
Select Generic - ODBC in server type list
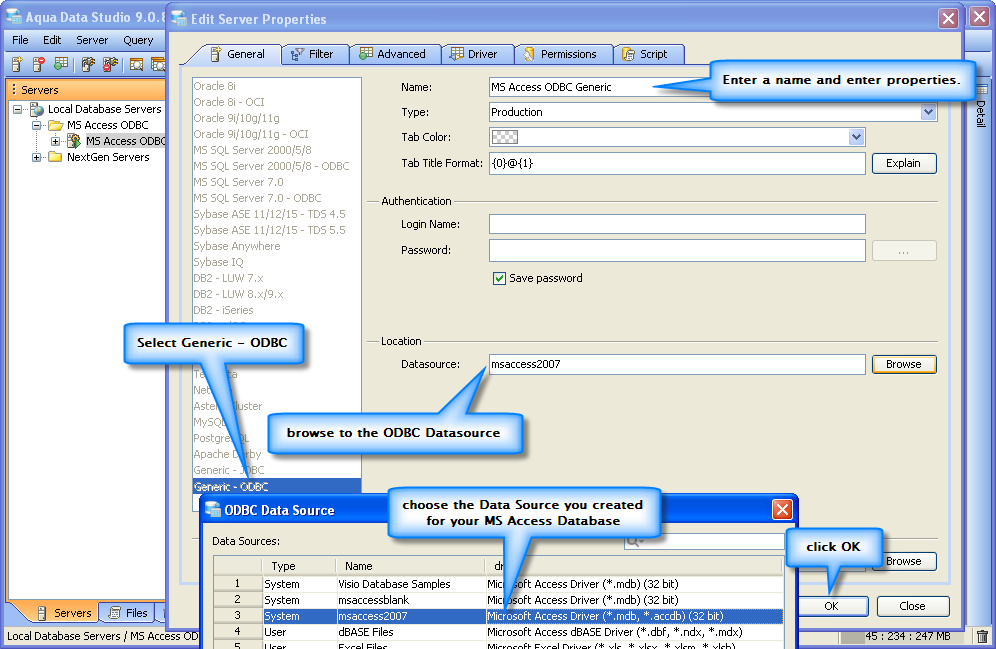[x=277, y=486]
